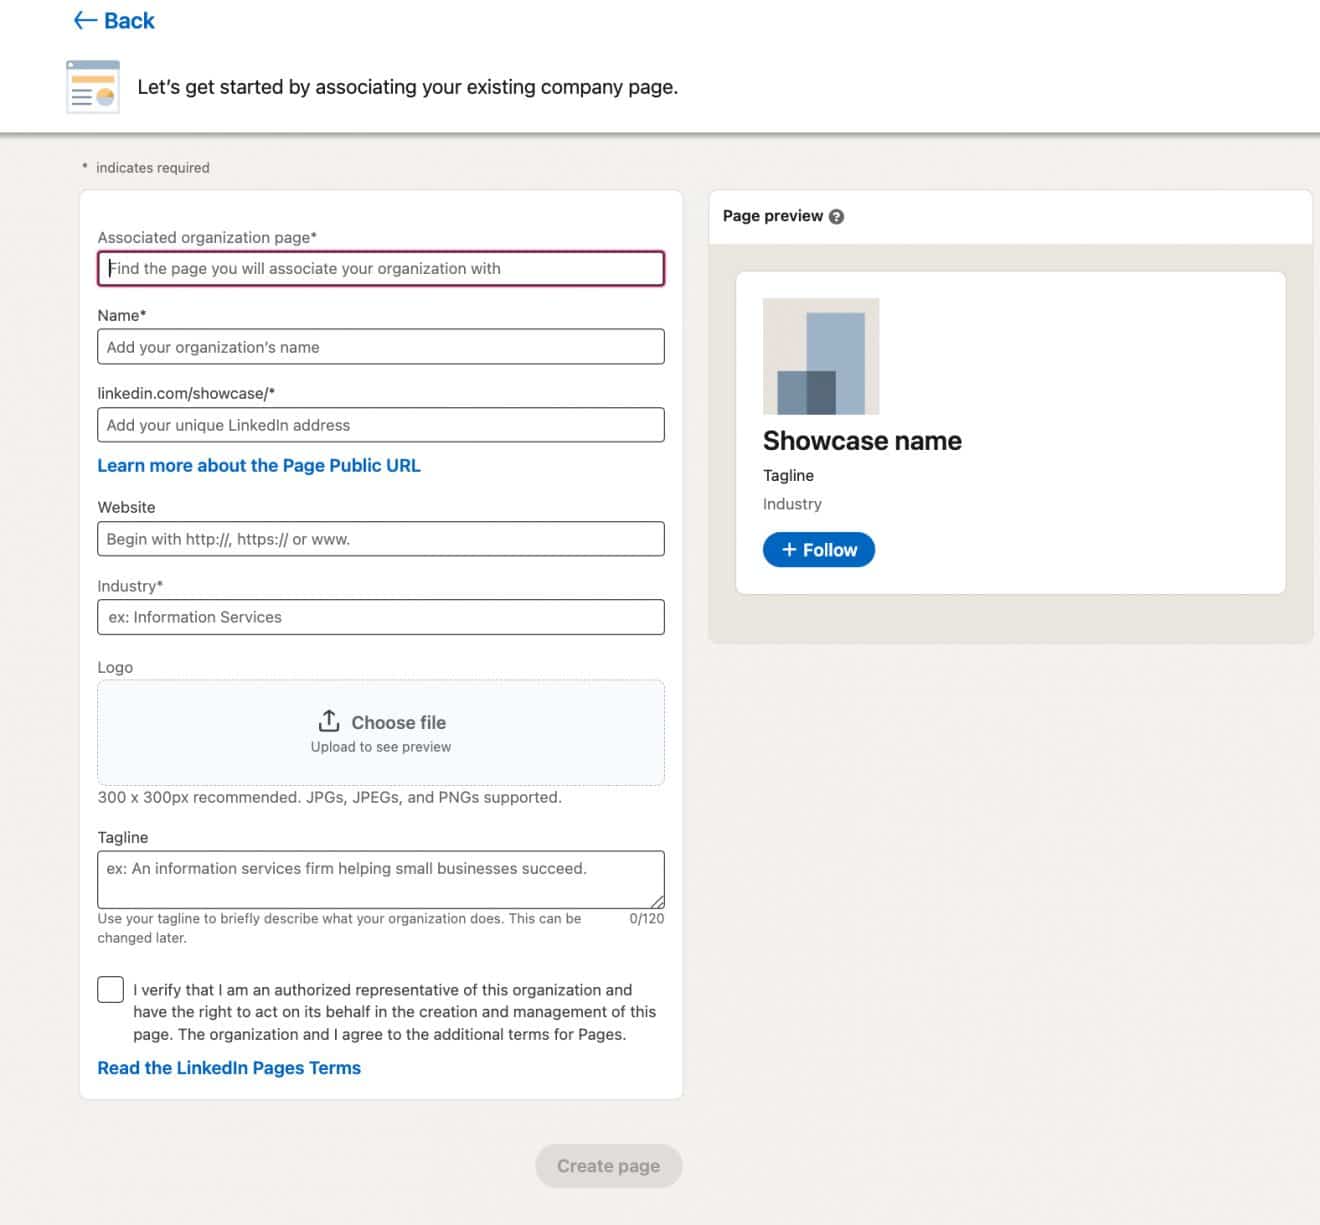Select the Website field
This screenshot has height=1225, width=1320.
click(380, 538)
